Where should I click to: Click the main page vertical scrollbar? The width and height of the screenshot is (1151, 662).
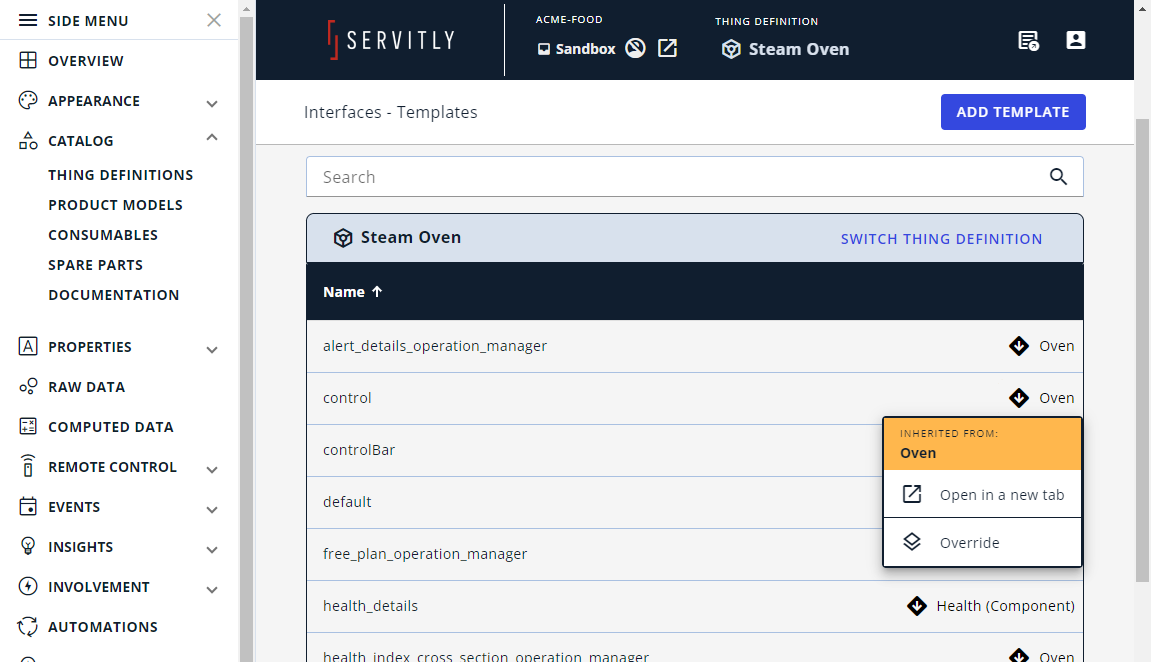coord(1142,349)
